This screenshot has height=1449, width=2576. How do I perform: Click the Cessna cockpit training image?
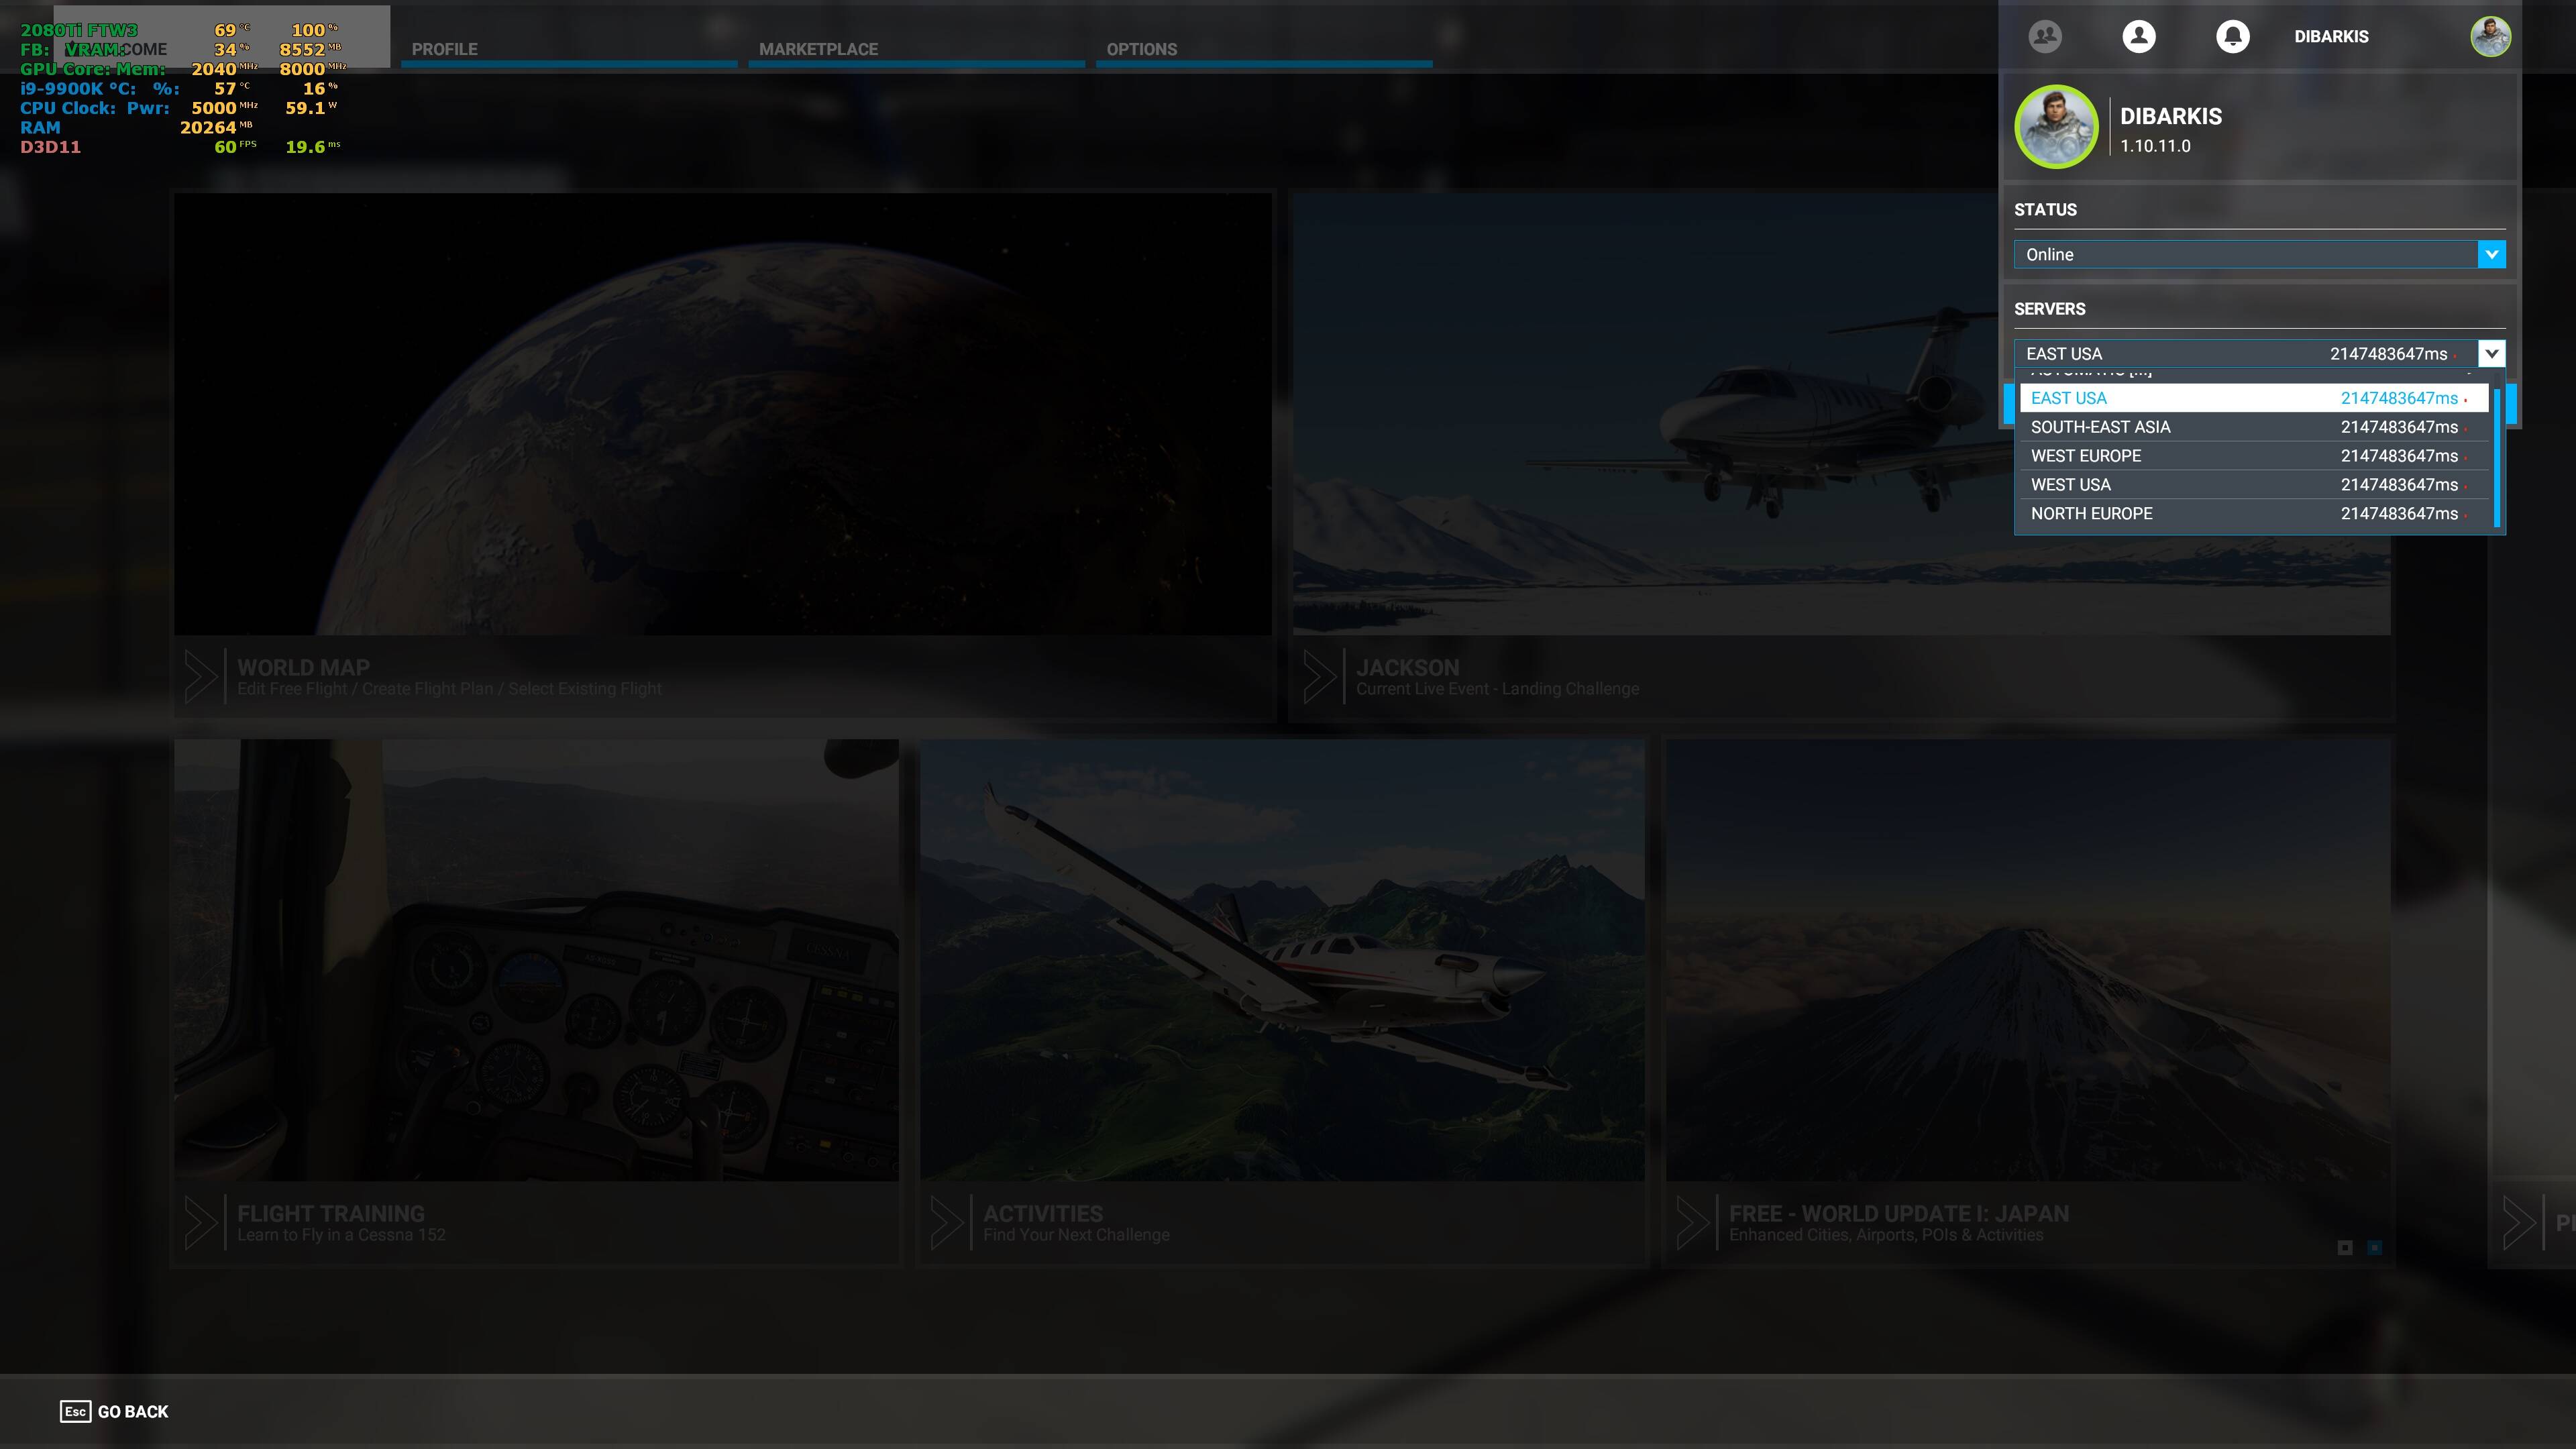(536, 960)
